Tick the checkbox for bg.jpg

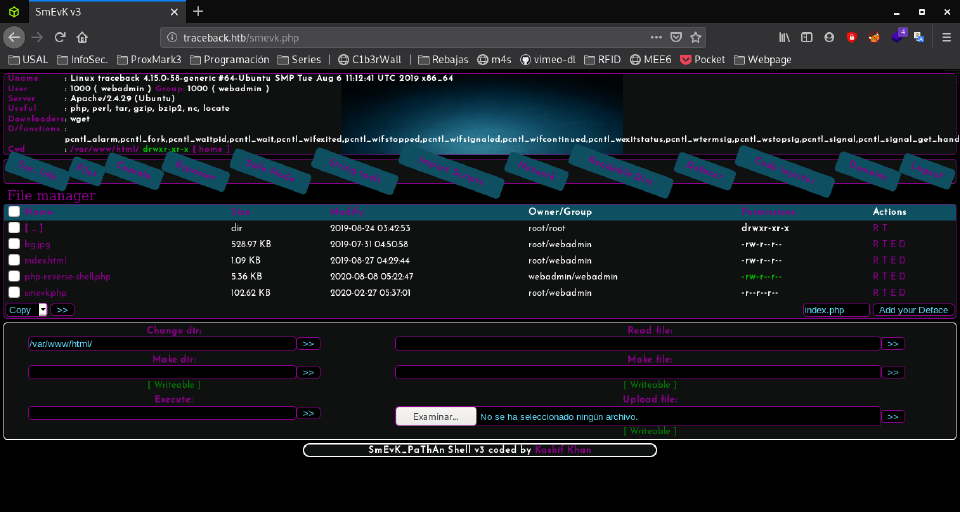tap(14, 244)
